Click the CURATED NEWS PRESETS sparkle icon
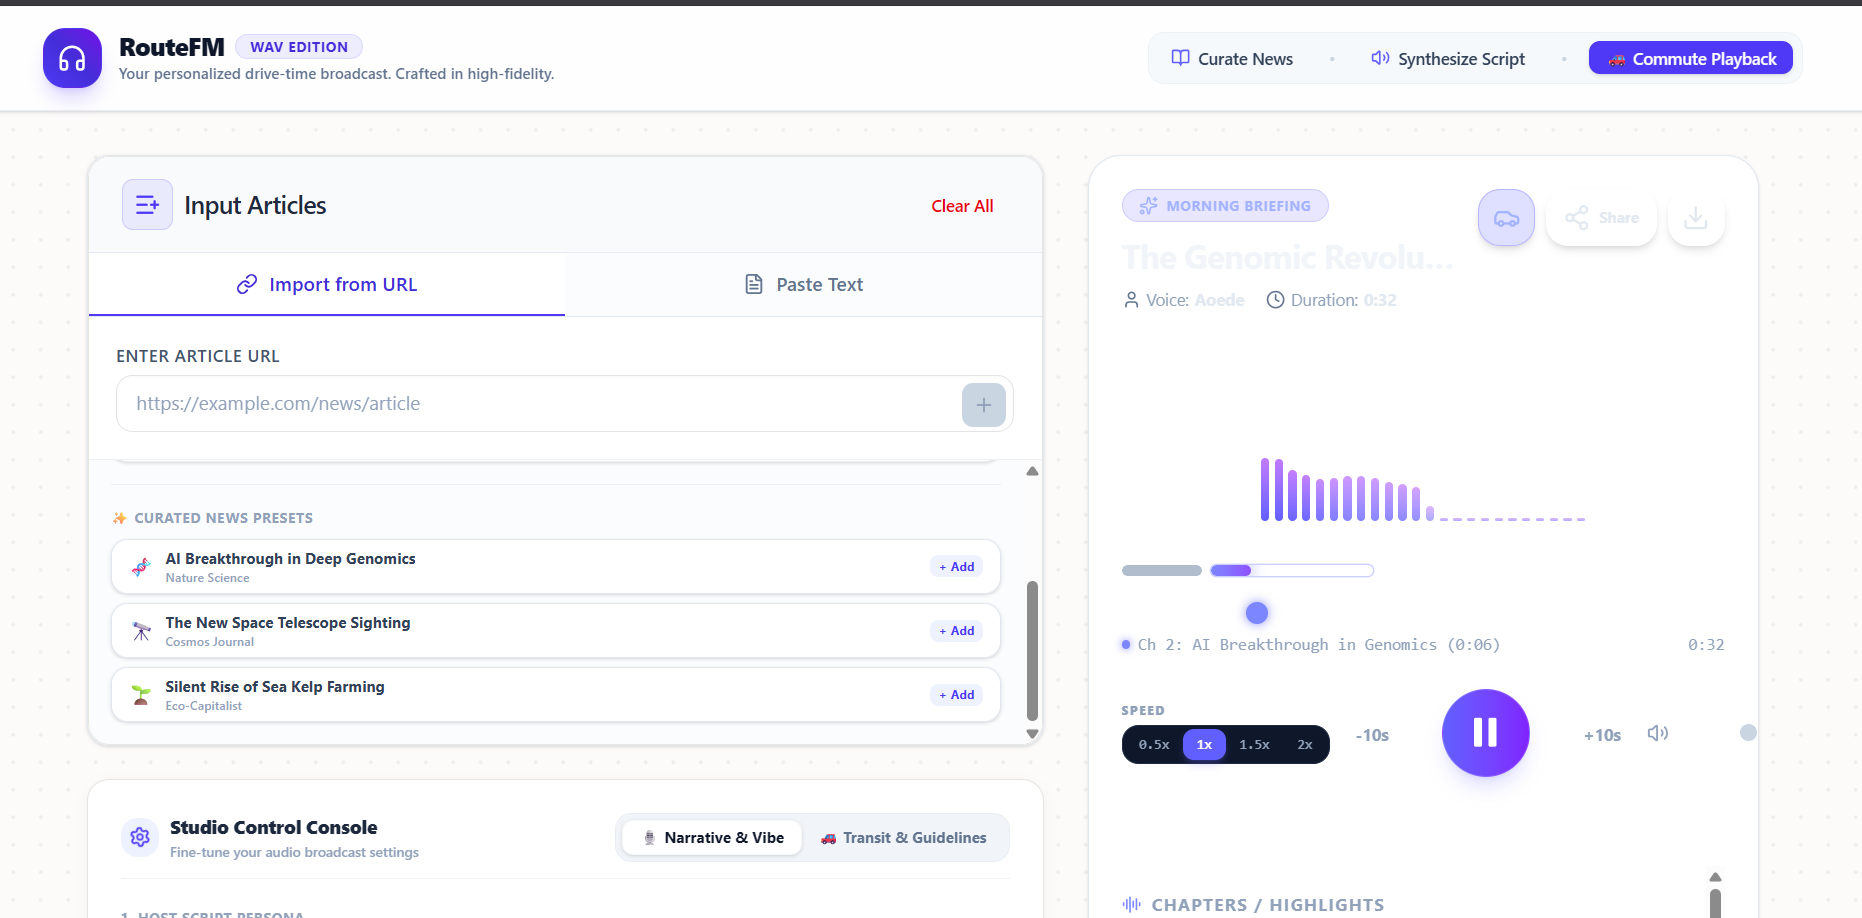The height and width of the screenshot is (918, 1862). pos(120,518)
